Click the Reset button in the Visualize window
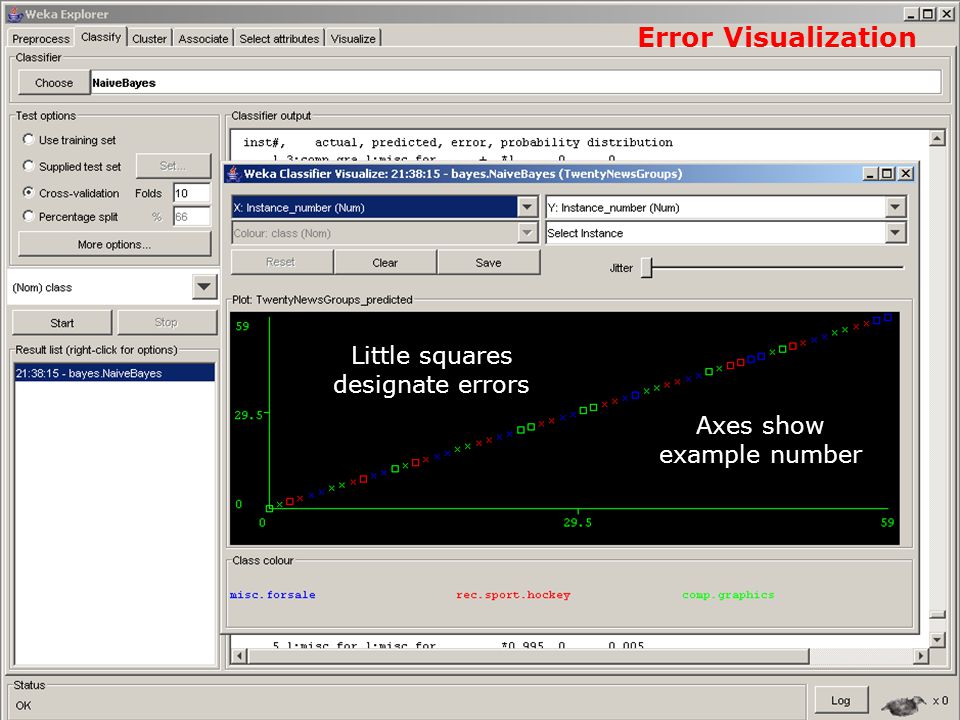 click(x=281, y=262)
